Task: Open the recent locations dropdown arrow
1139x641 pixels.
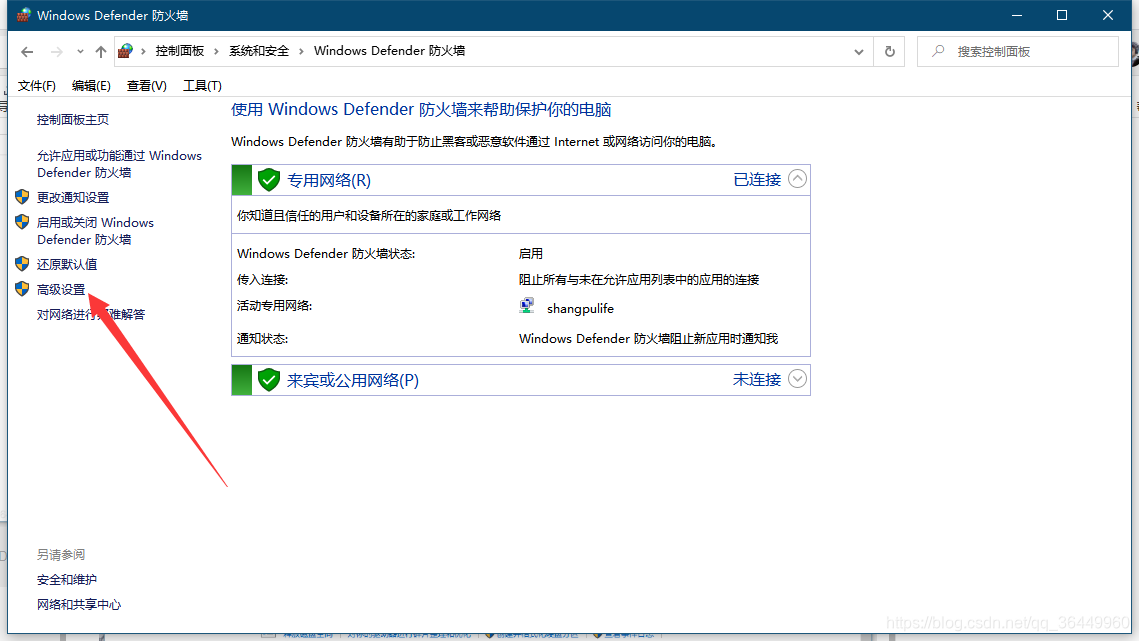Action: point(80,52)
